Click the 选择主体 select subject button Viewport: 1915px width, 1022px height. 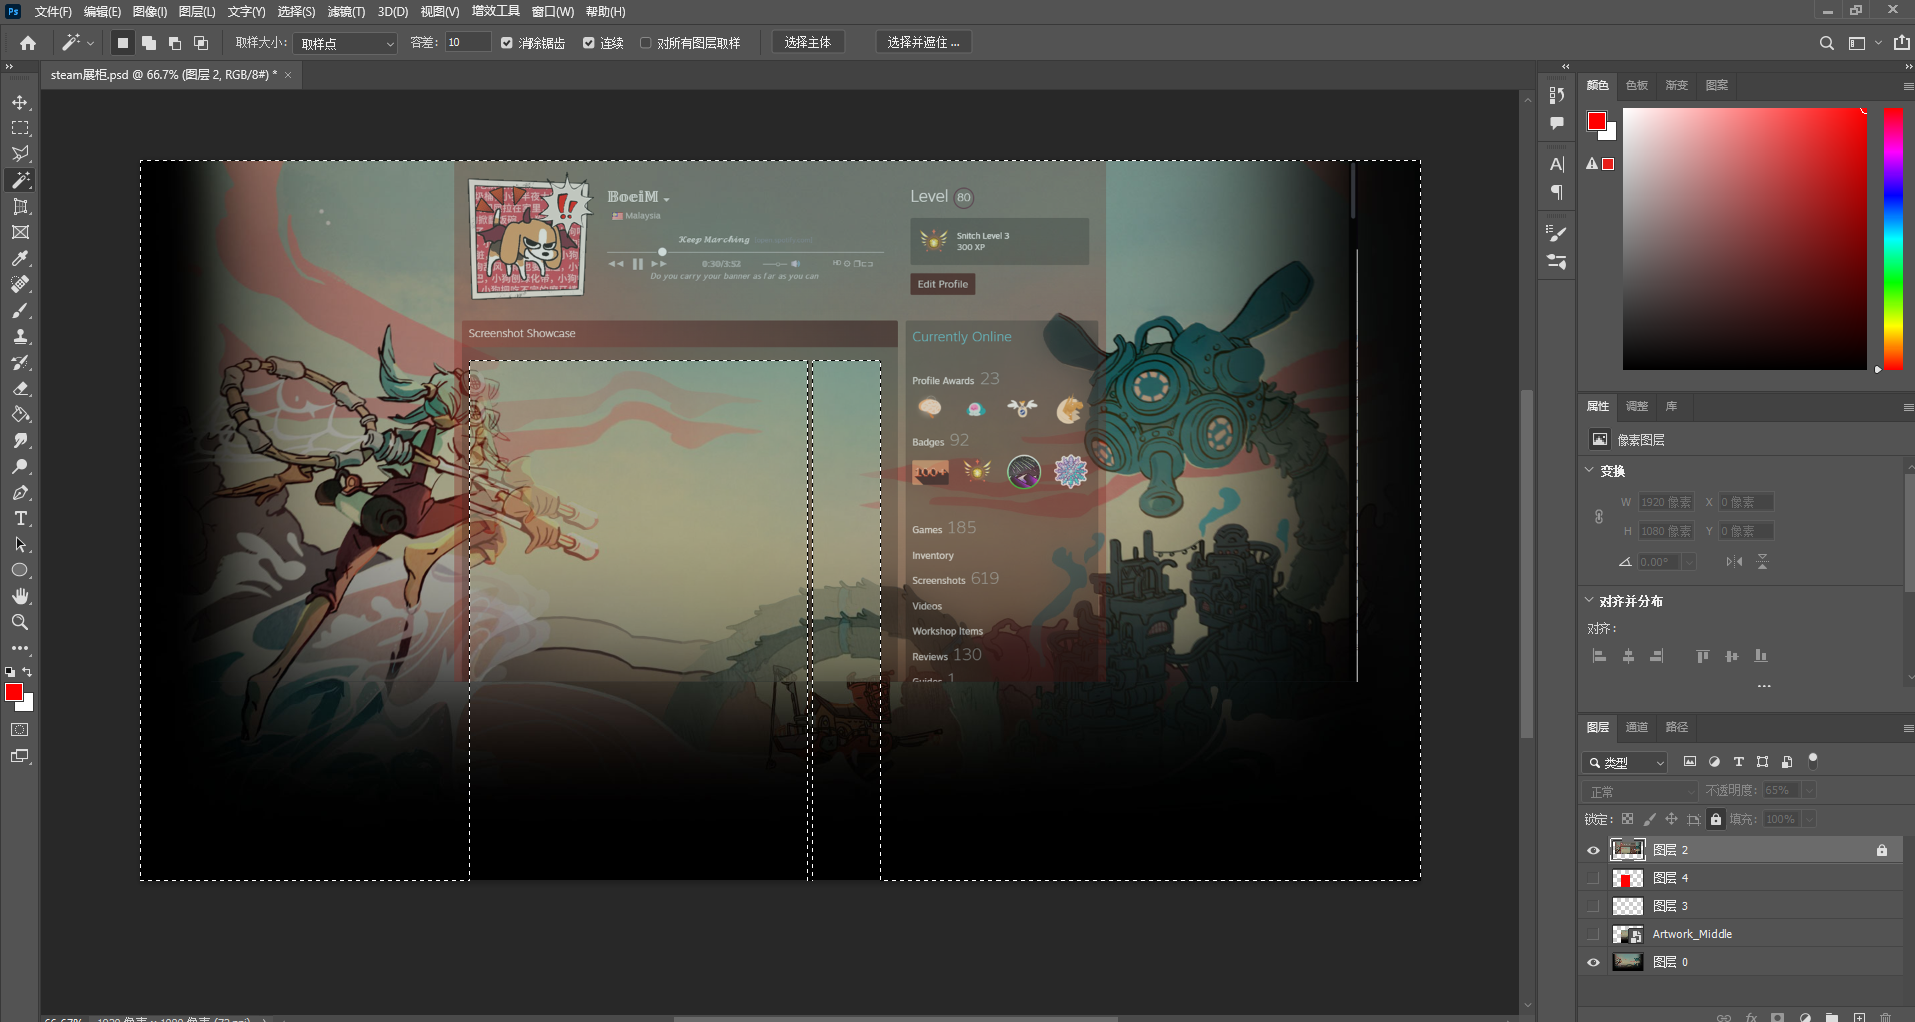point(807,42)
